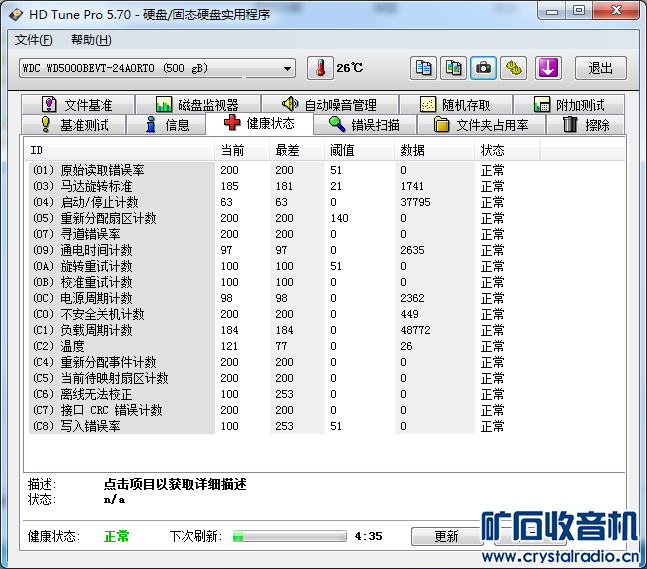Select the 附加测试 tab
This screenshot has height=569, width=647.
(569, 104)
